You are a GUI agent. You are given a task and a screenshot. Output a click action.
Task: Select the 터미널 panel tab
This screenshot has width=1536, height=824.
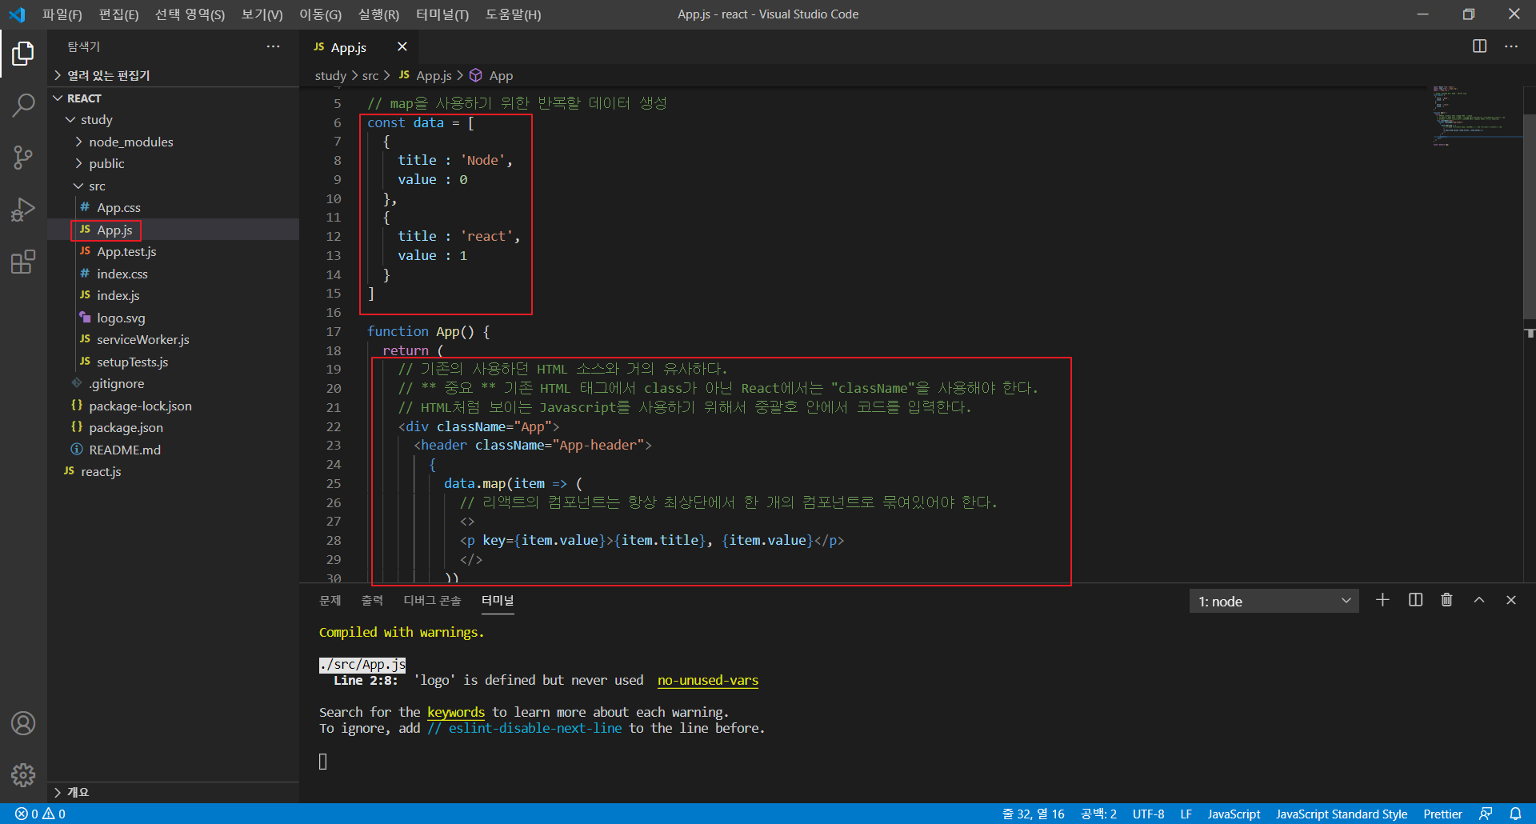[x=497, y=600]
